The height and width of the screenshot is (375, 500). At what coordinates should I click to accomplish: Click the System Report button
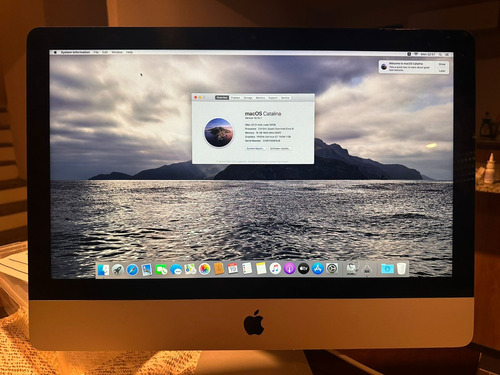pos(255,148)
